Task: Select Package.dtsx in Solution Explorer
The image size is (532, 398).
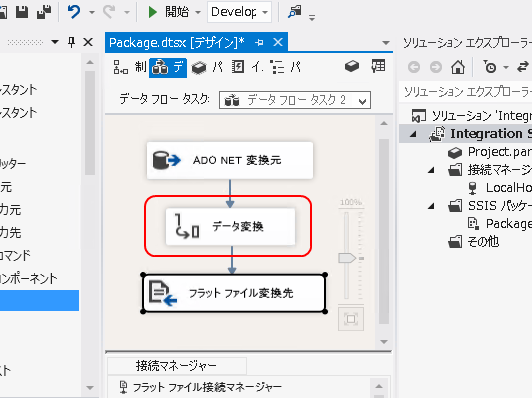Action: pyautogui.click(x=499, y=224)
